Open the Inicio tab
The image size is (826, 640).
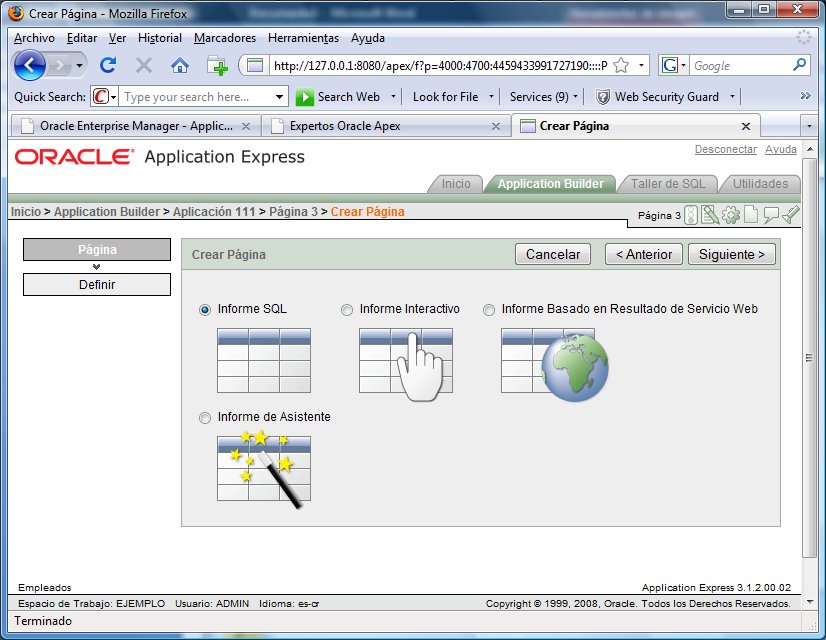[x=456, y=184]
